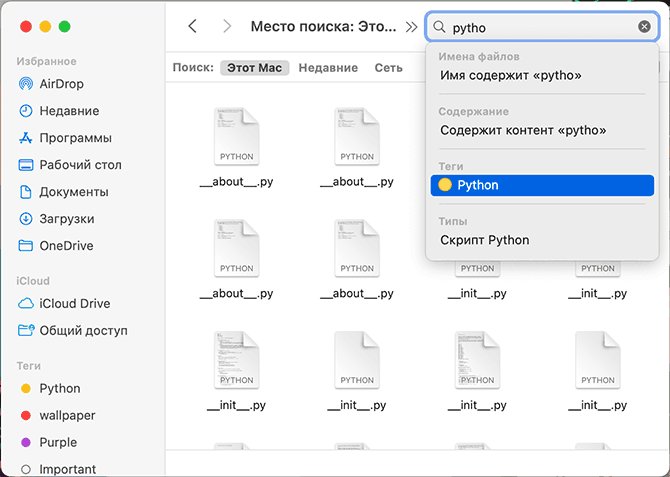Image resolution: width=670 pixels, height=477 pixels.
Task: Select suggestion Содержит контент «pytho»
Action: click(x=542, y=130)
